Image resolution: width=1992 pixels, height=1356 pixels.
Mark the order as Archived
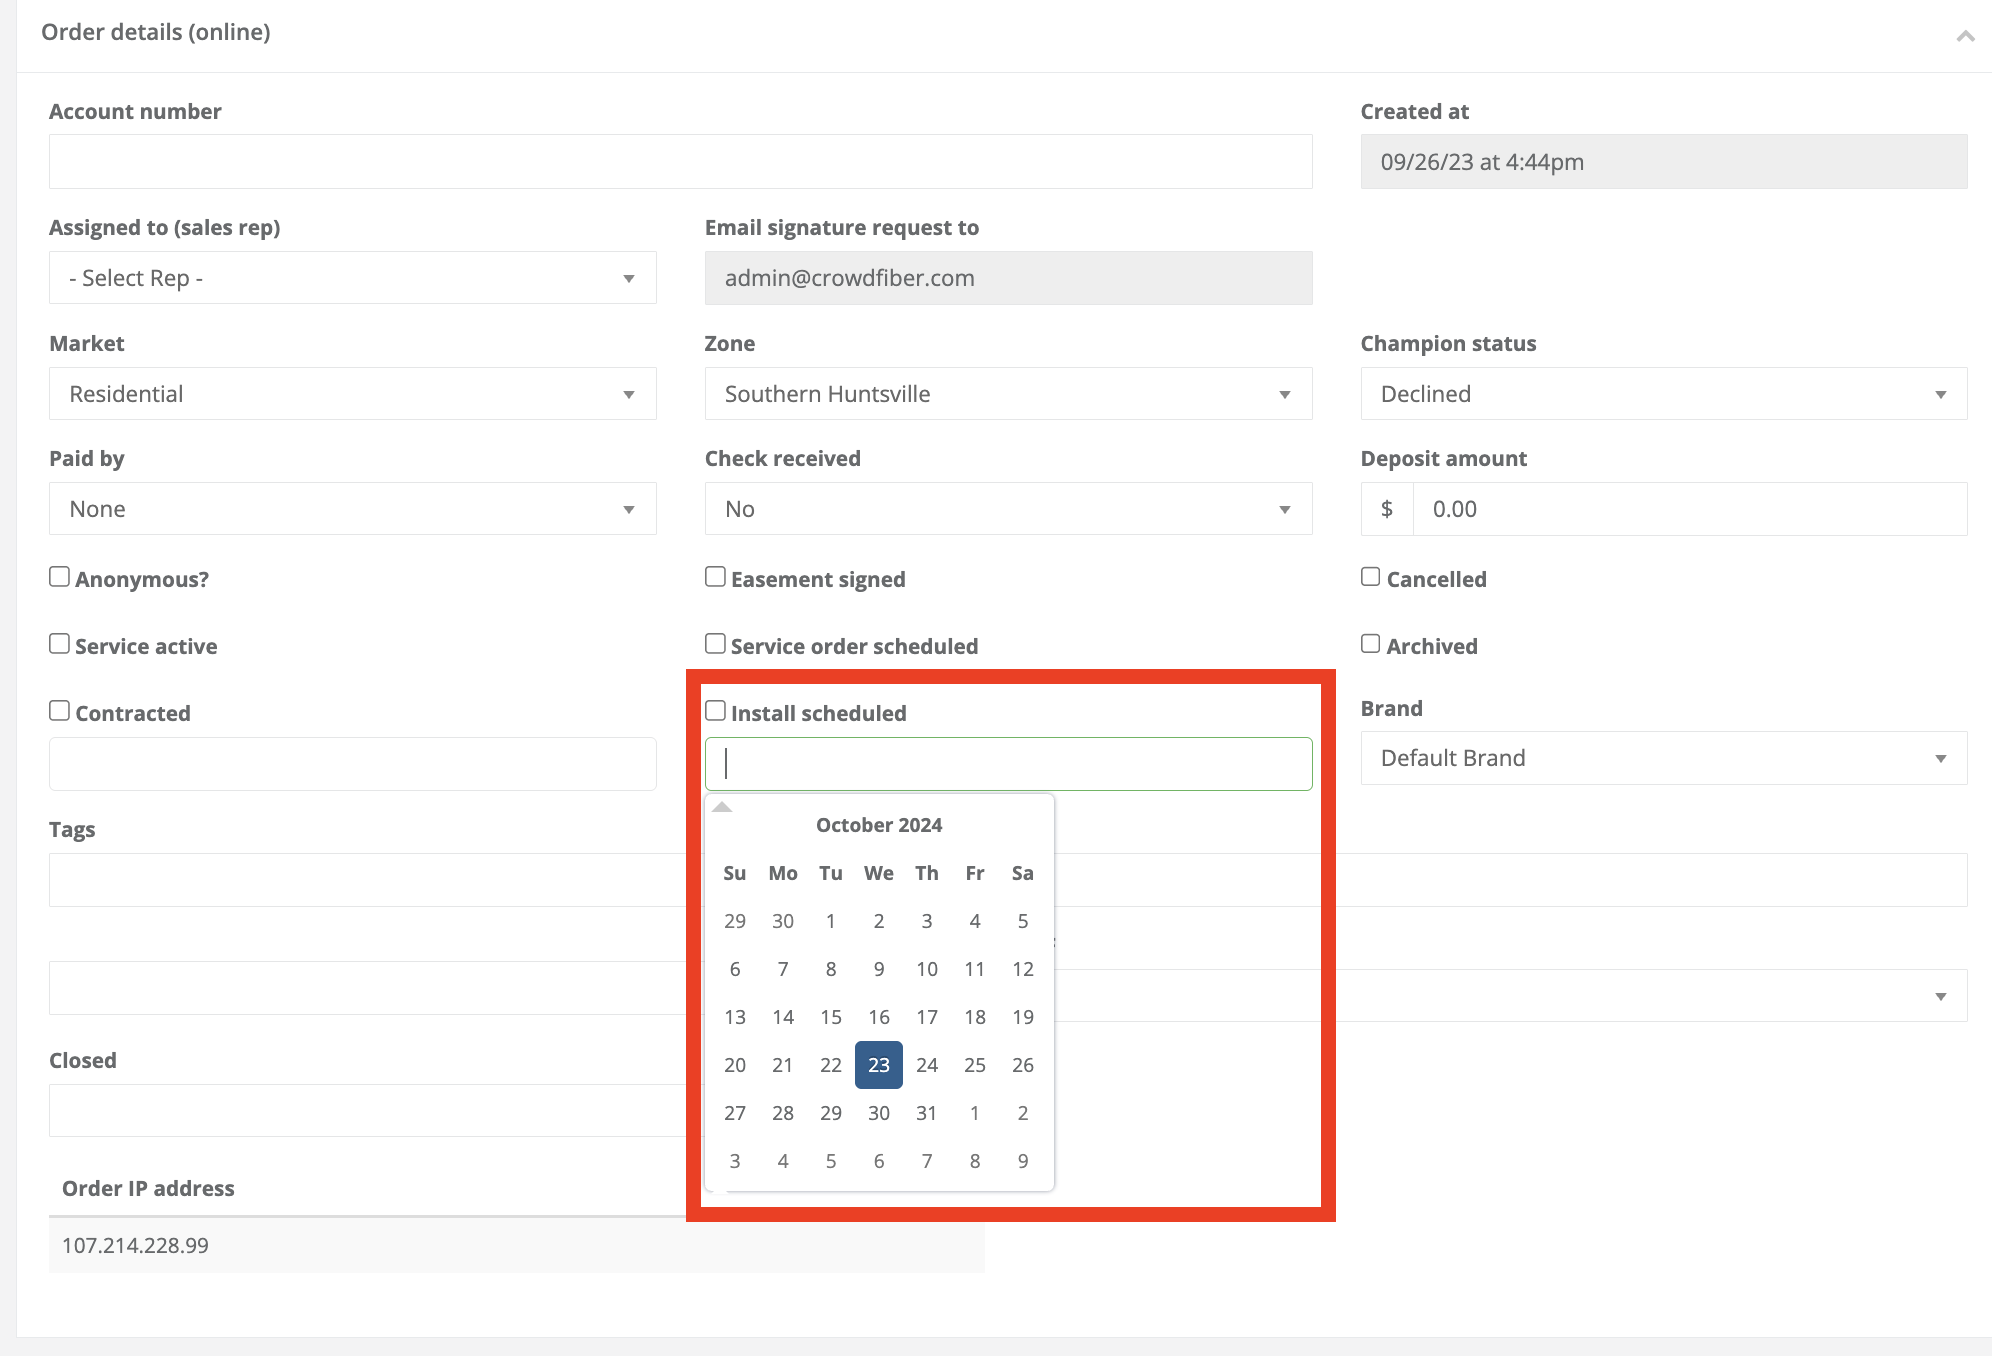[x=1370, y=644]
